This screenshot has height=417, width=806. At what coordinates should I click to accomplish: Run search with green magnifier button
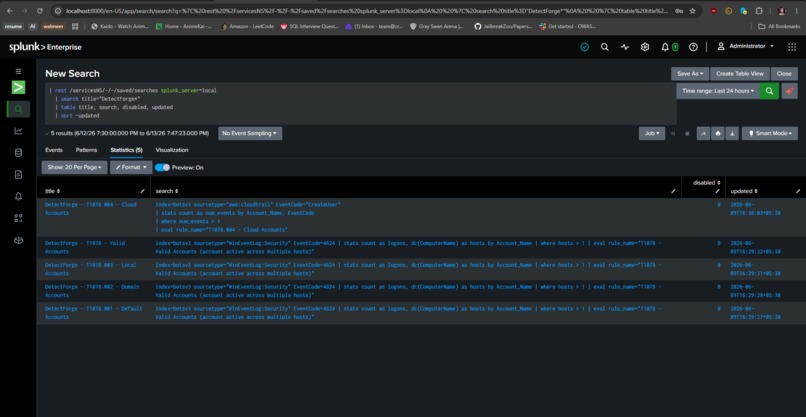[x=769, y=91]
